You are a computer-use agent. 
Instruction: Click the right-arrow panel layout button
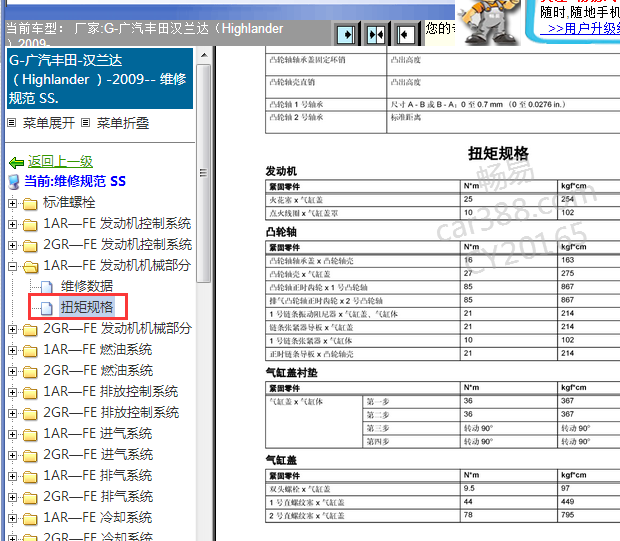(x=346, y=35)
